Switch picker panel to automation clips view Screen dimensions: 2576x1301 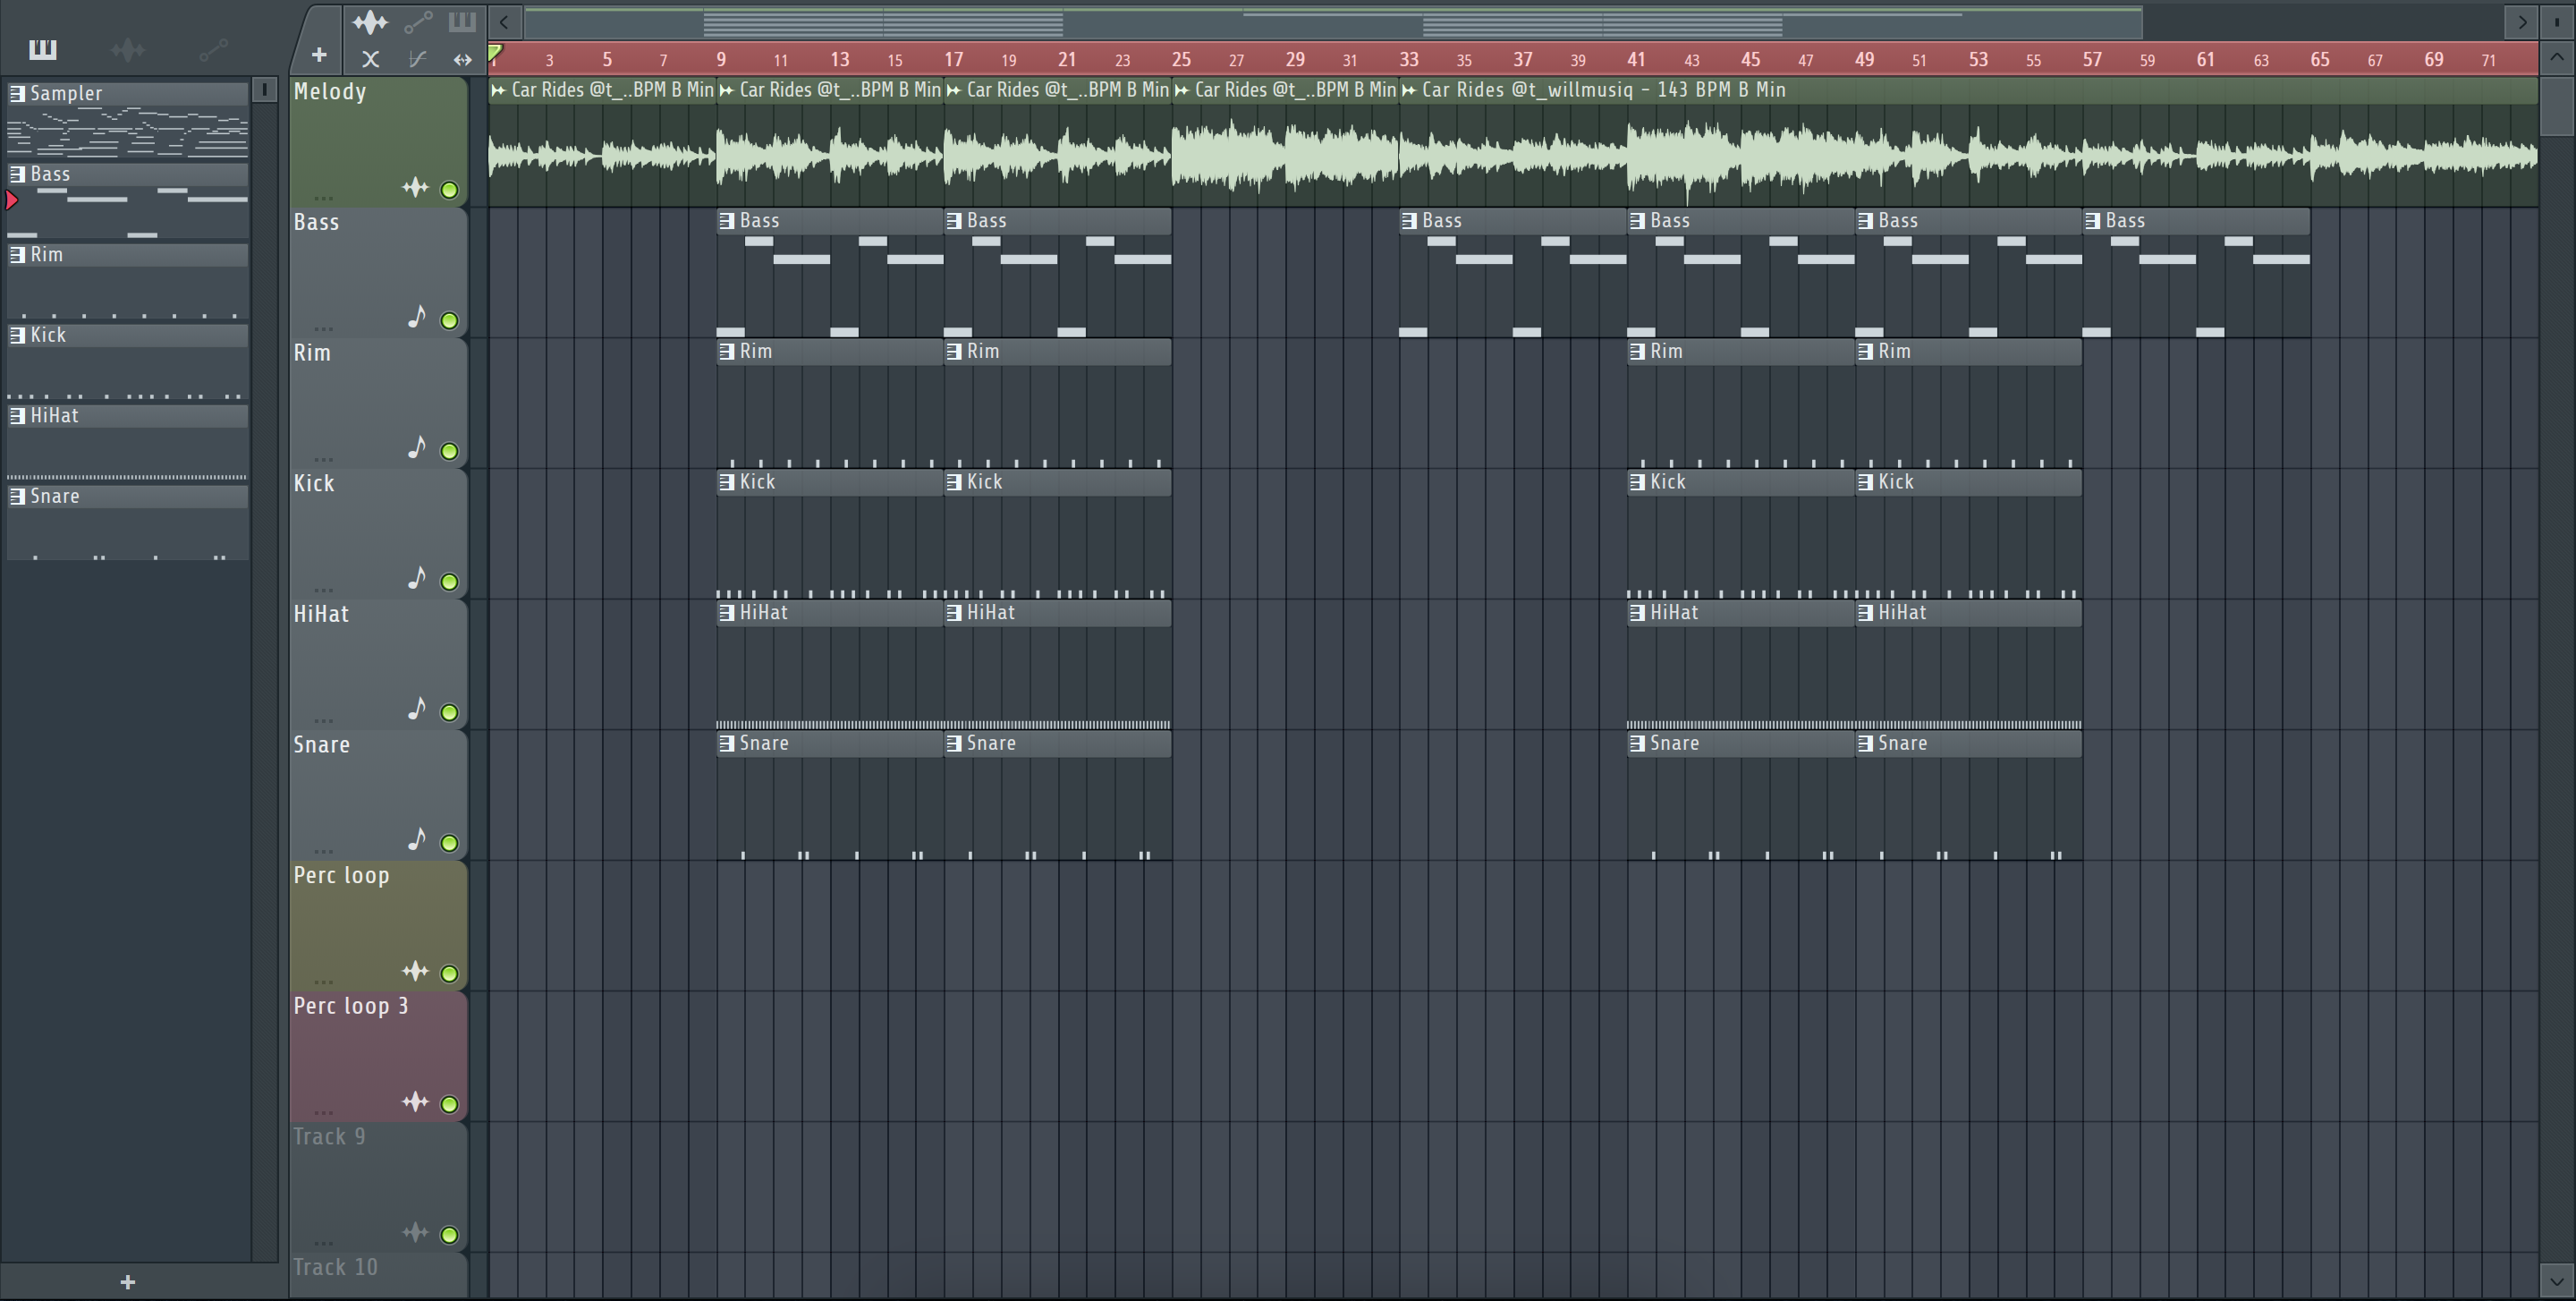click(x=213, y=49)
